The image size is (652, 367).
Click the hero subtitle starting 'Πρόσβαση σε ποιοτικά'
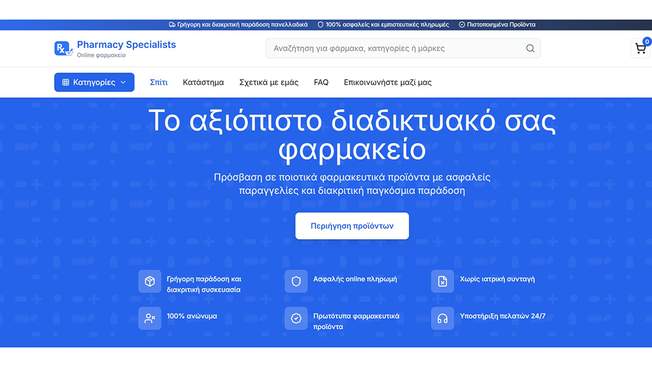click(352, 184)
